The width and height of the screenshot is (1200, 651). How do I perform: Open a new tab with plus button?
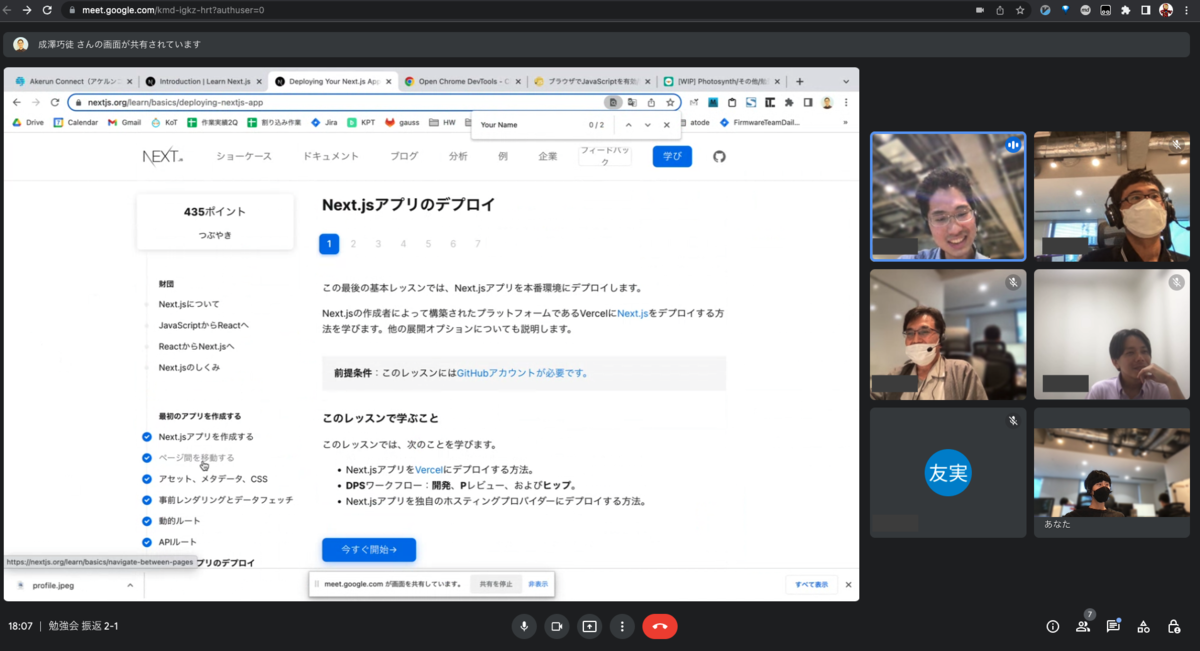799,81
